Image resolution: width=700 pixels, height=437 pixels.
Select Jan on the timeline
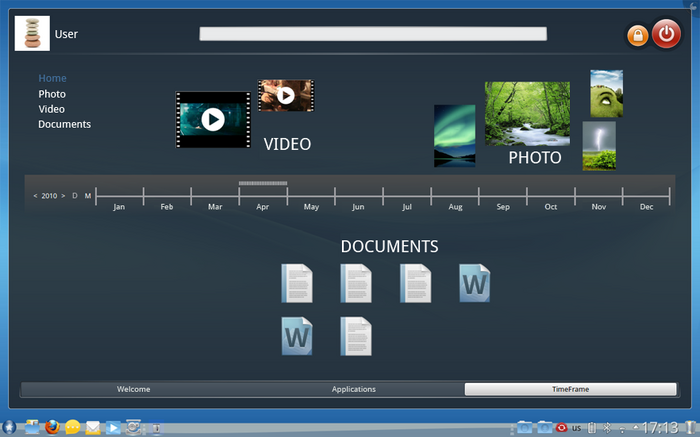[x=119, y=207]
